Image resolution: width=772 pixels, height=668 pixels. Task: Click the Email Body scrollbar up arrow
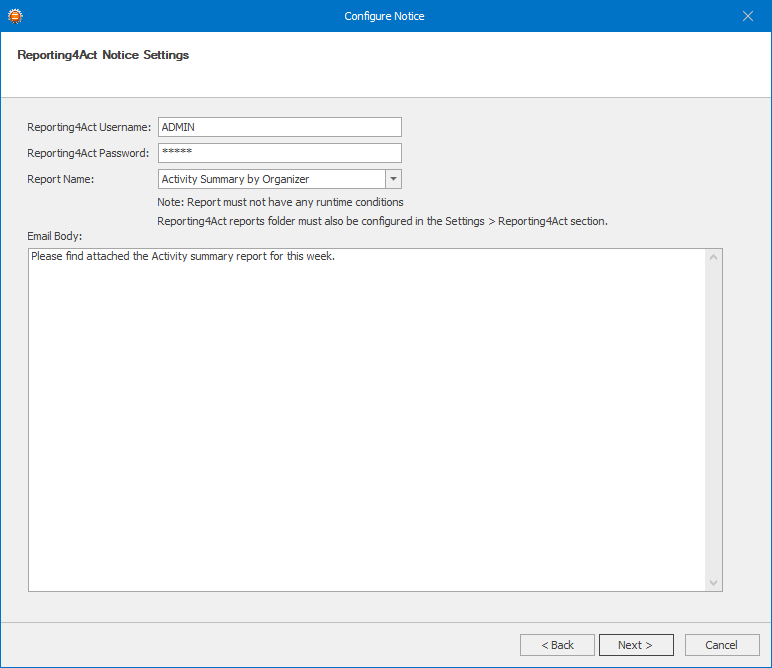click(713, 257)
